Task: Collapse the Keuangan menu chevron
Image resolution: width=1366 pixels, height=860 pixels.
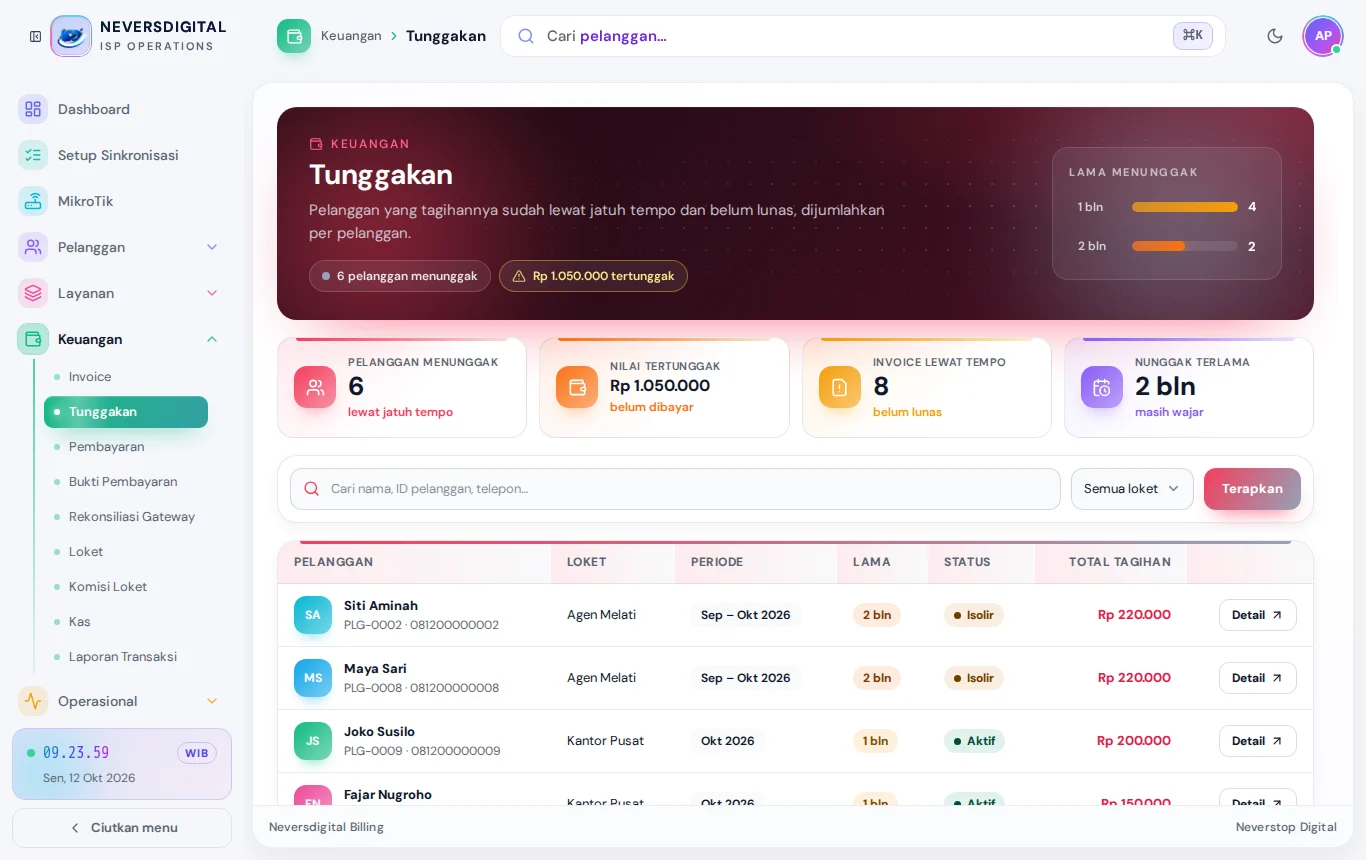Action: [x=212, y=339]
